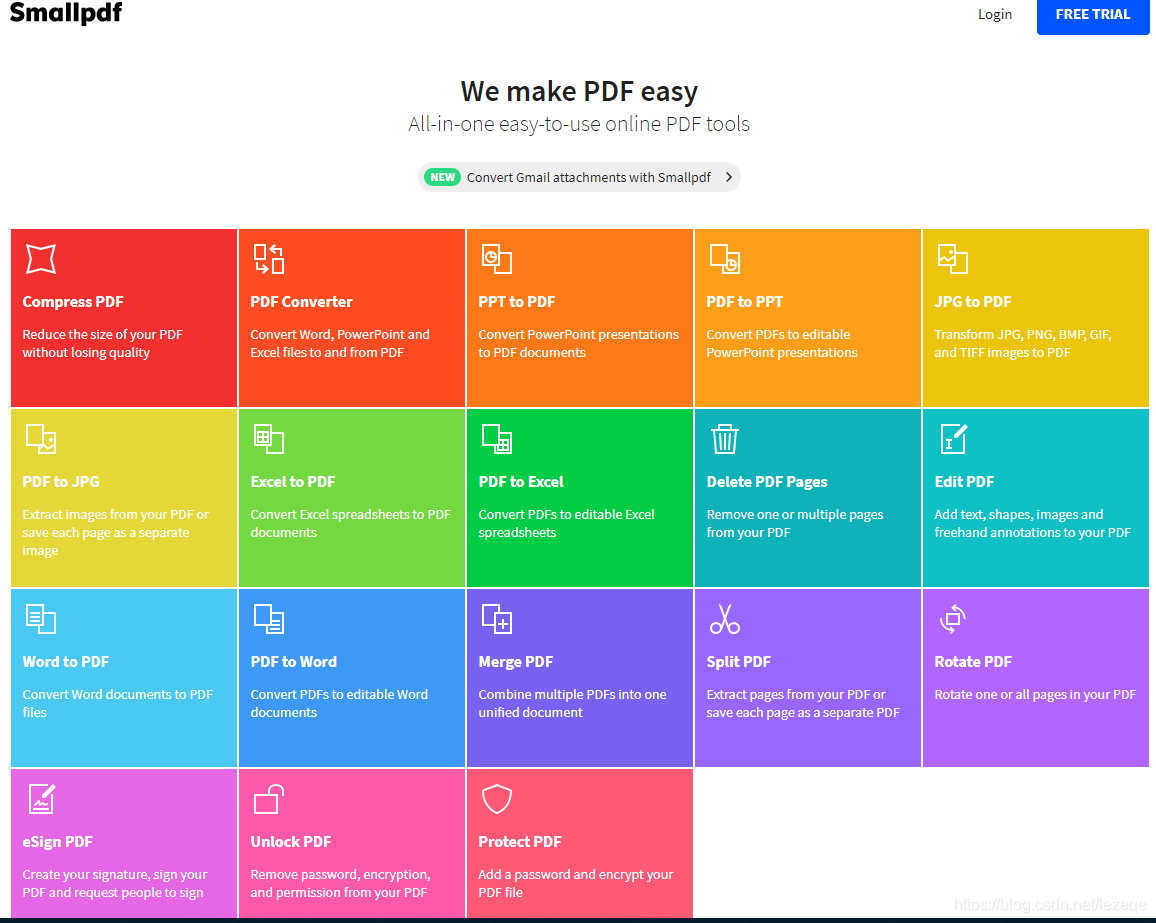Image resolution: width=1156 pixels, height=923 pixels.
Task: Click 'Convert Word documents to PDF files' text
Action: coord(118,703)
